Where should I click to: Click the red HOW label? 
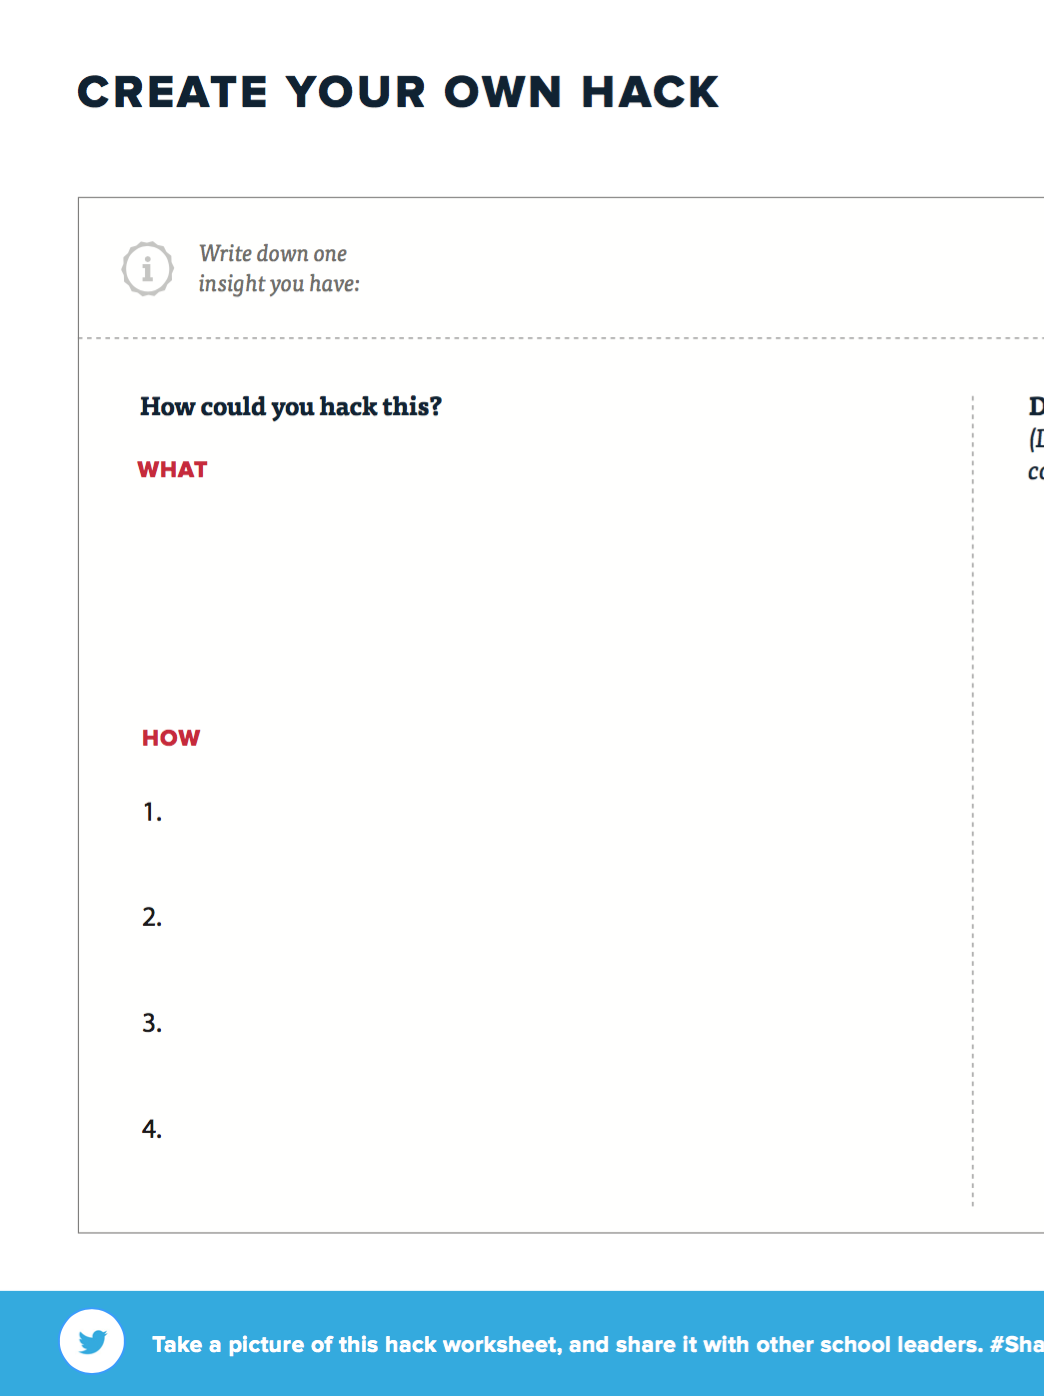pyautogui.click(x=171, y=738)
